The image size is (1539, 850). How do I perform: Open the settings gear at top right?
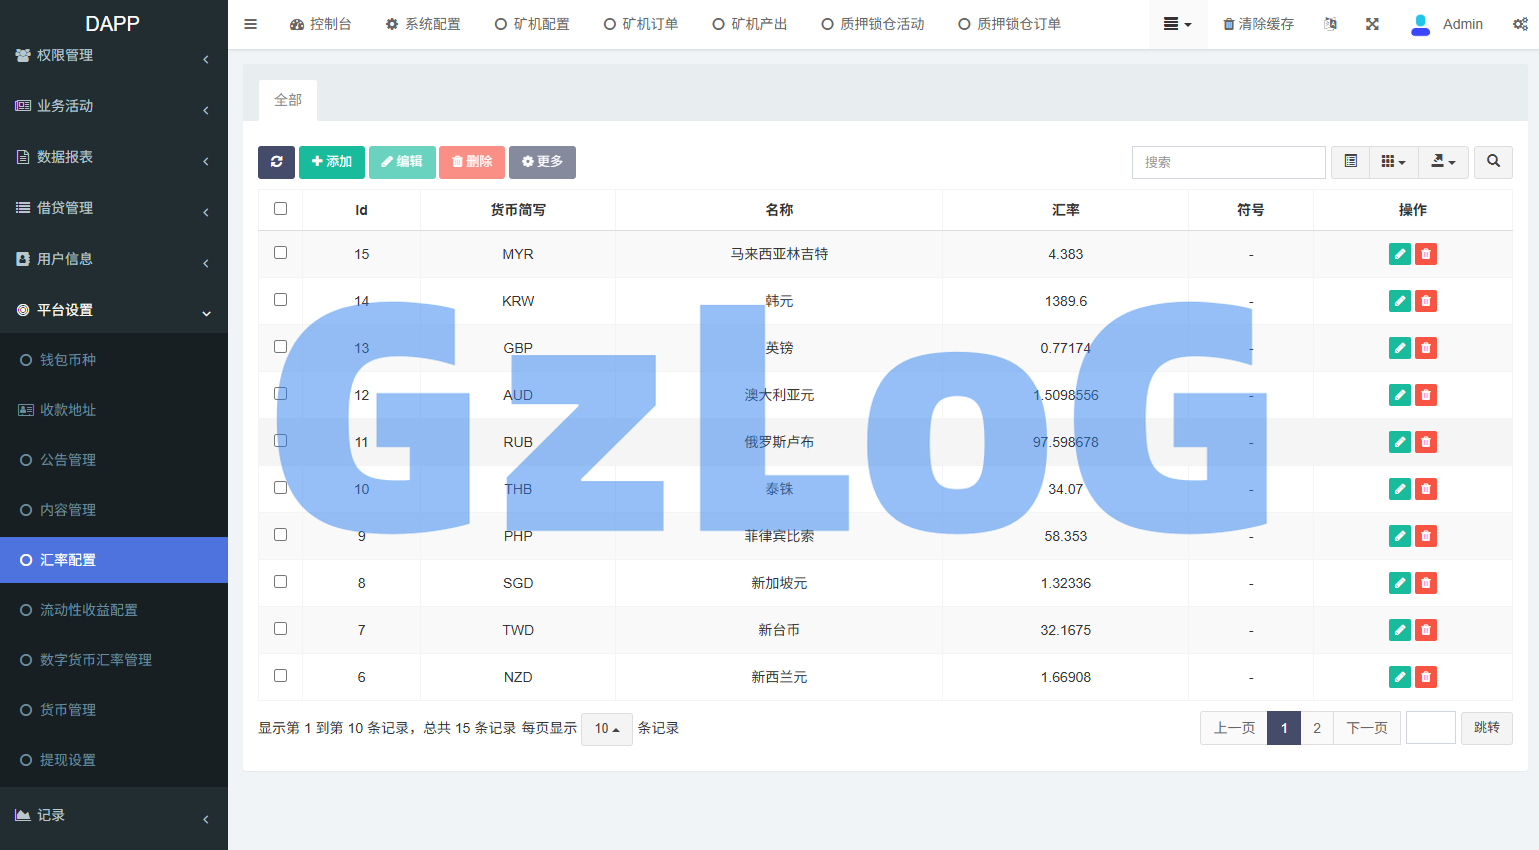(x=1520, y=23)
